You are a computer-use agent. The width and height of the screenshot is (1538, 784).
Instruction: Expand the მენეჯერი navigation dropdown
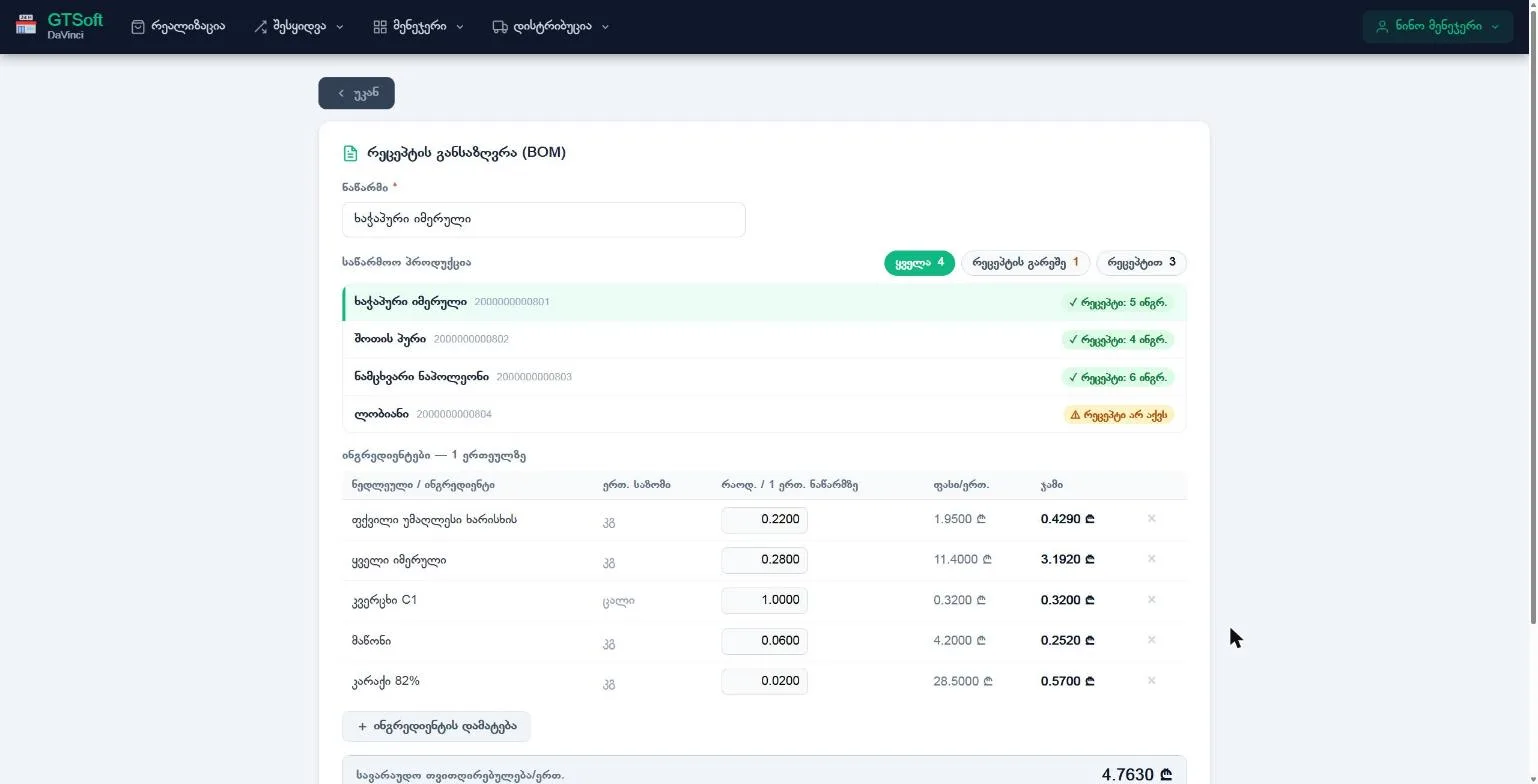[418, 27]
